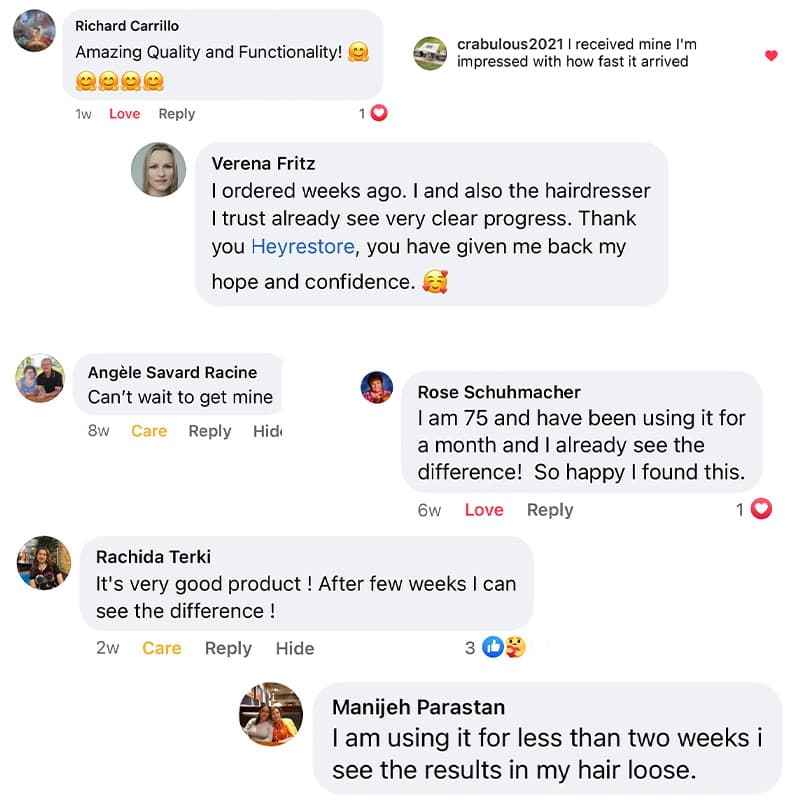
Task: Click the Rachida Terki name link
Action: pos(153,557)
